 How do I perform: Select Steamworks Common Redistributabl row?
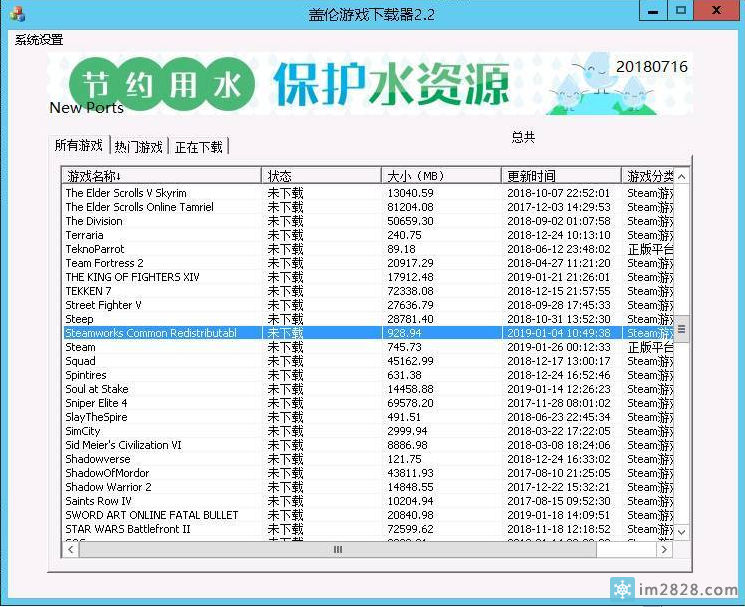pyautogui.click(x=369, y=333)
